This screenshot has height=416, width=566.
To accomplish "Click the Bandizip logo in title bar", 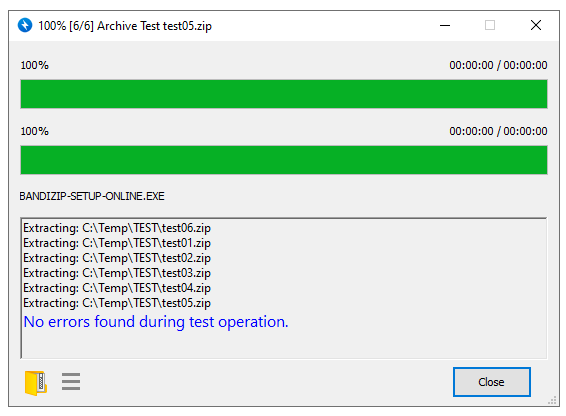I will tap(25, 25).
